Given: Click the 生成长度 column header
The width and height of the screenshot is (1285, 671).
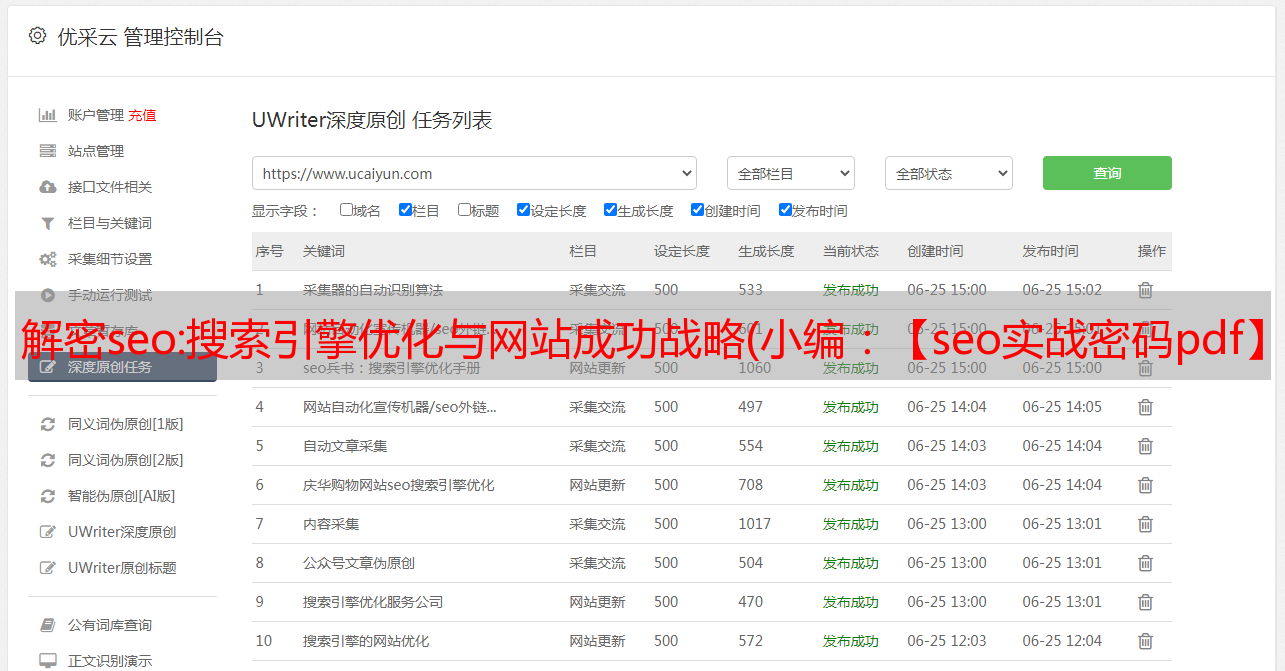Looking at the screenshot, I should coord(766,251).
